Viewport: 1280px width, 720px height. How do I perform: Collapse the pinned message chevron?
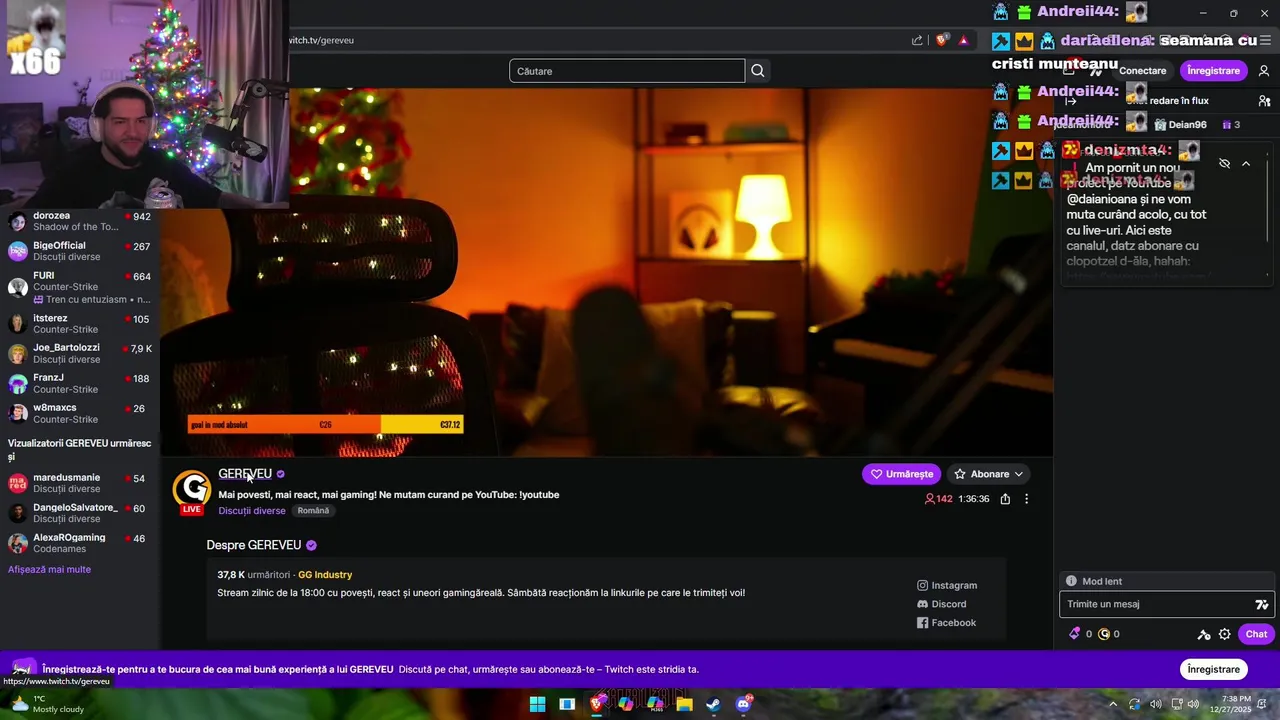click(1246, 163)
